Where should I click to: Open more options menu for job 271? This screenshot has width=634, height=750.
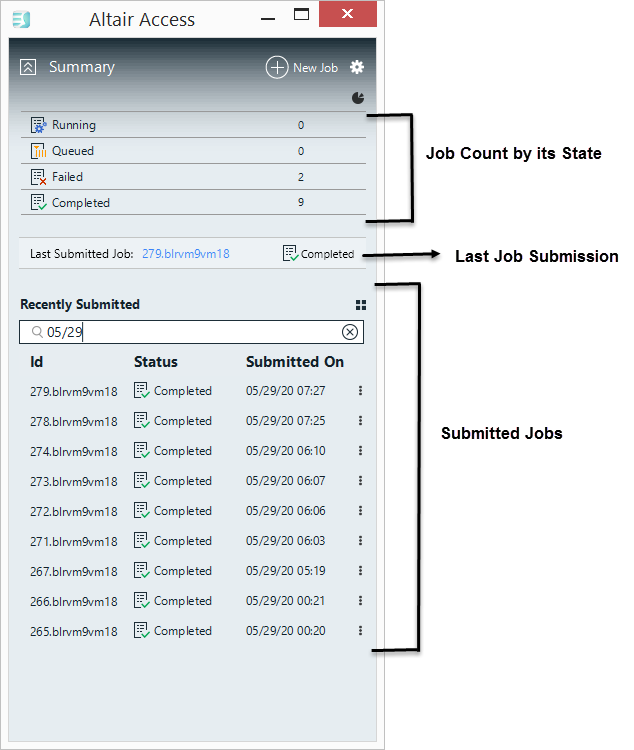pyautogui.click(x=360, y=540)
